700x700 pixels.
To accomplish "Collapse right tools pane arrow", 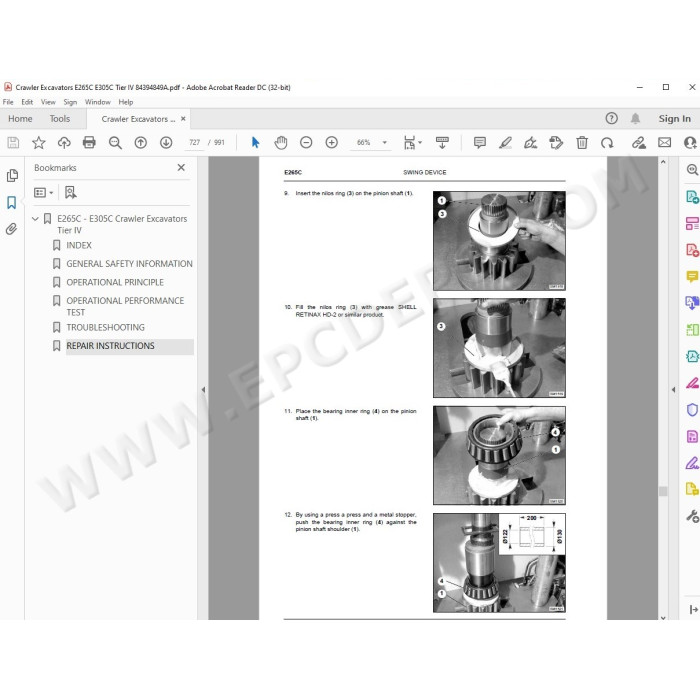I will click(x=673, y=390).
